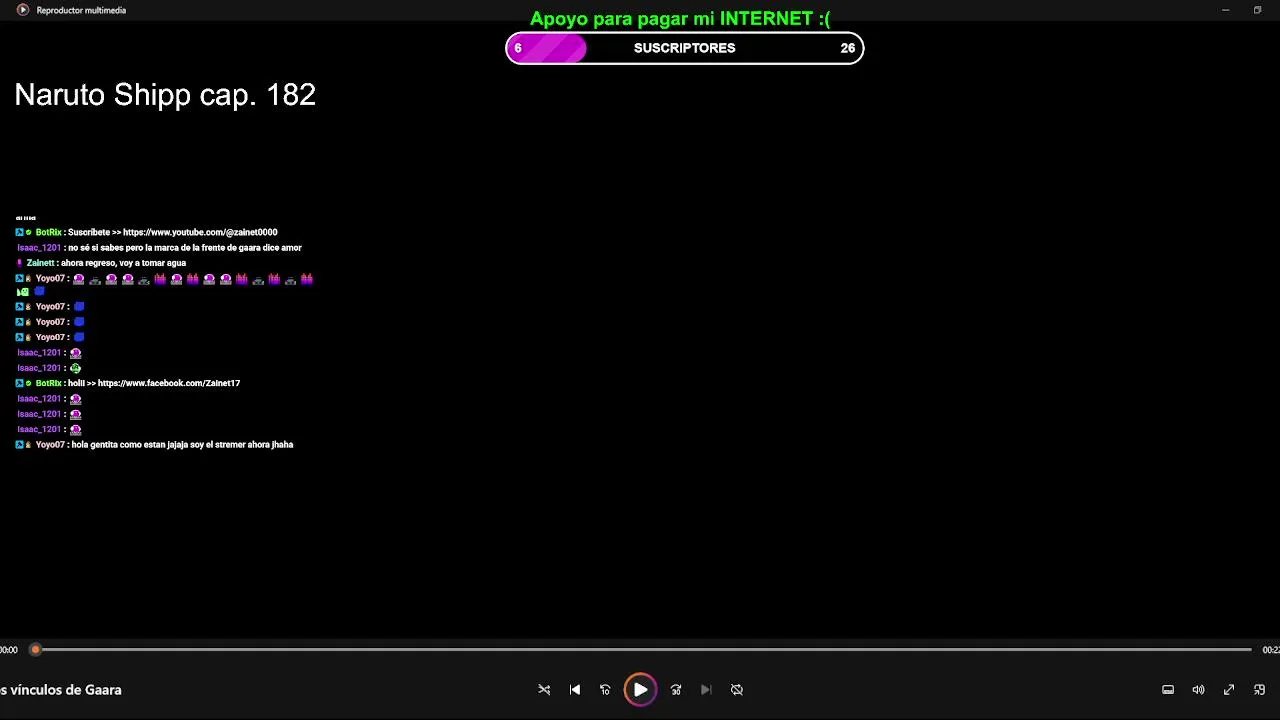This screenshot has width=1280, height=720.
Task: Click the Media Player app icon in title bar
Action: pyautogui.click(x=22, y=10)
